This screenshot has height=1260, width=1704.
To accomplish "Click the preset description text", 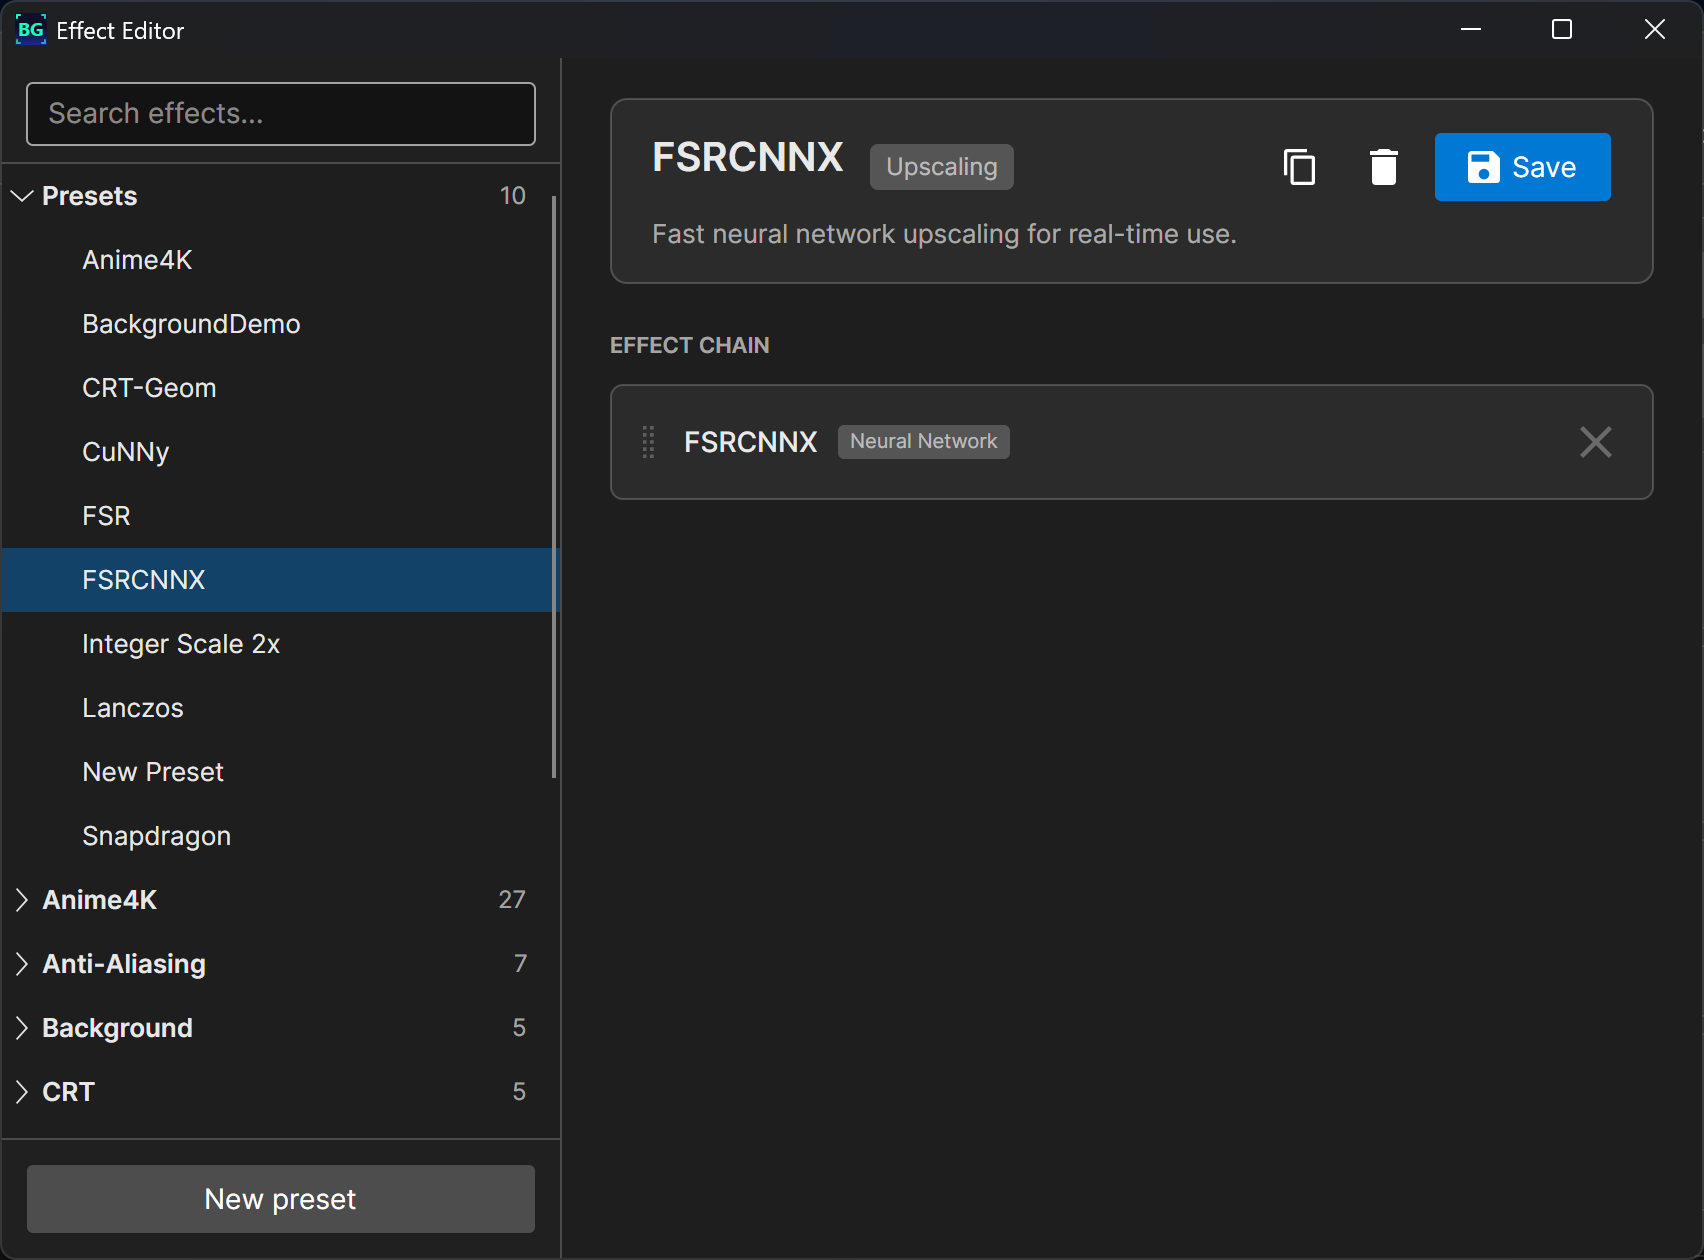I will pos(945,234).
